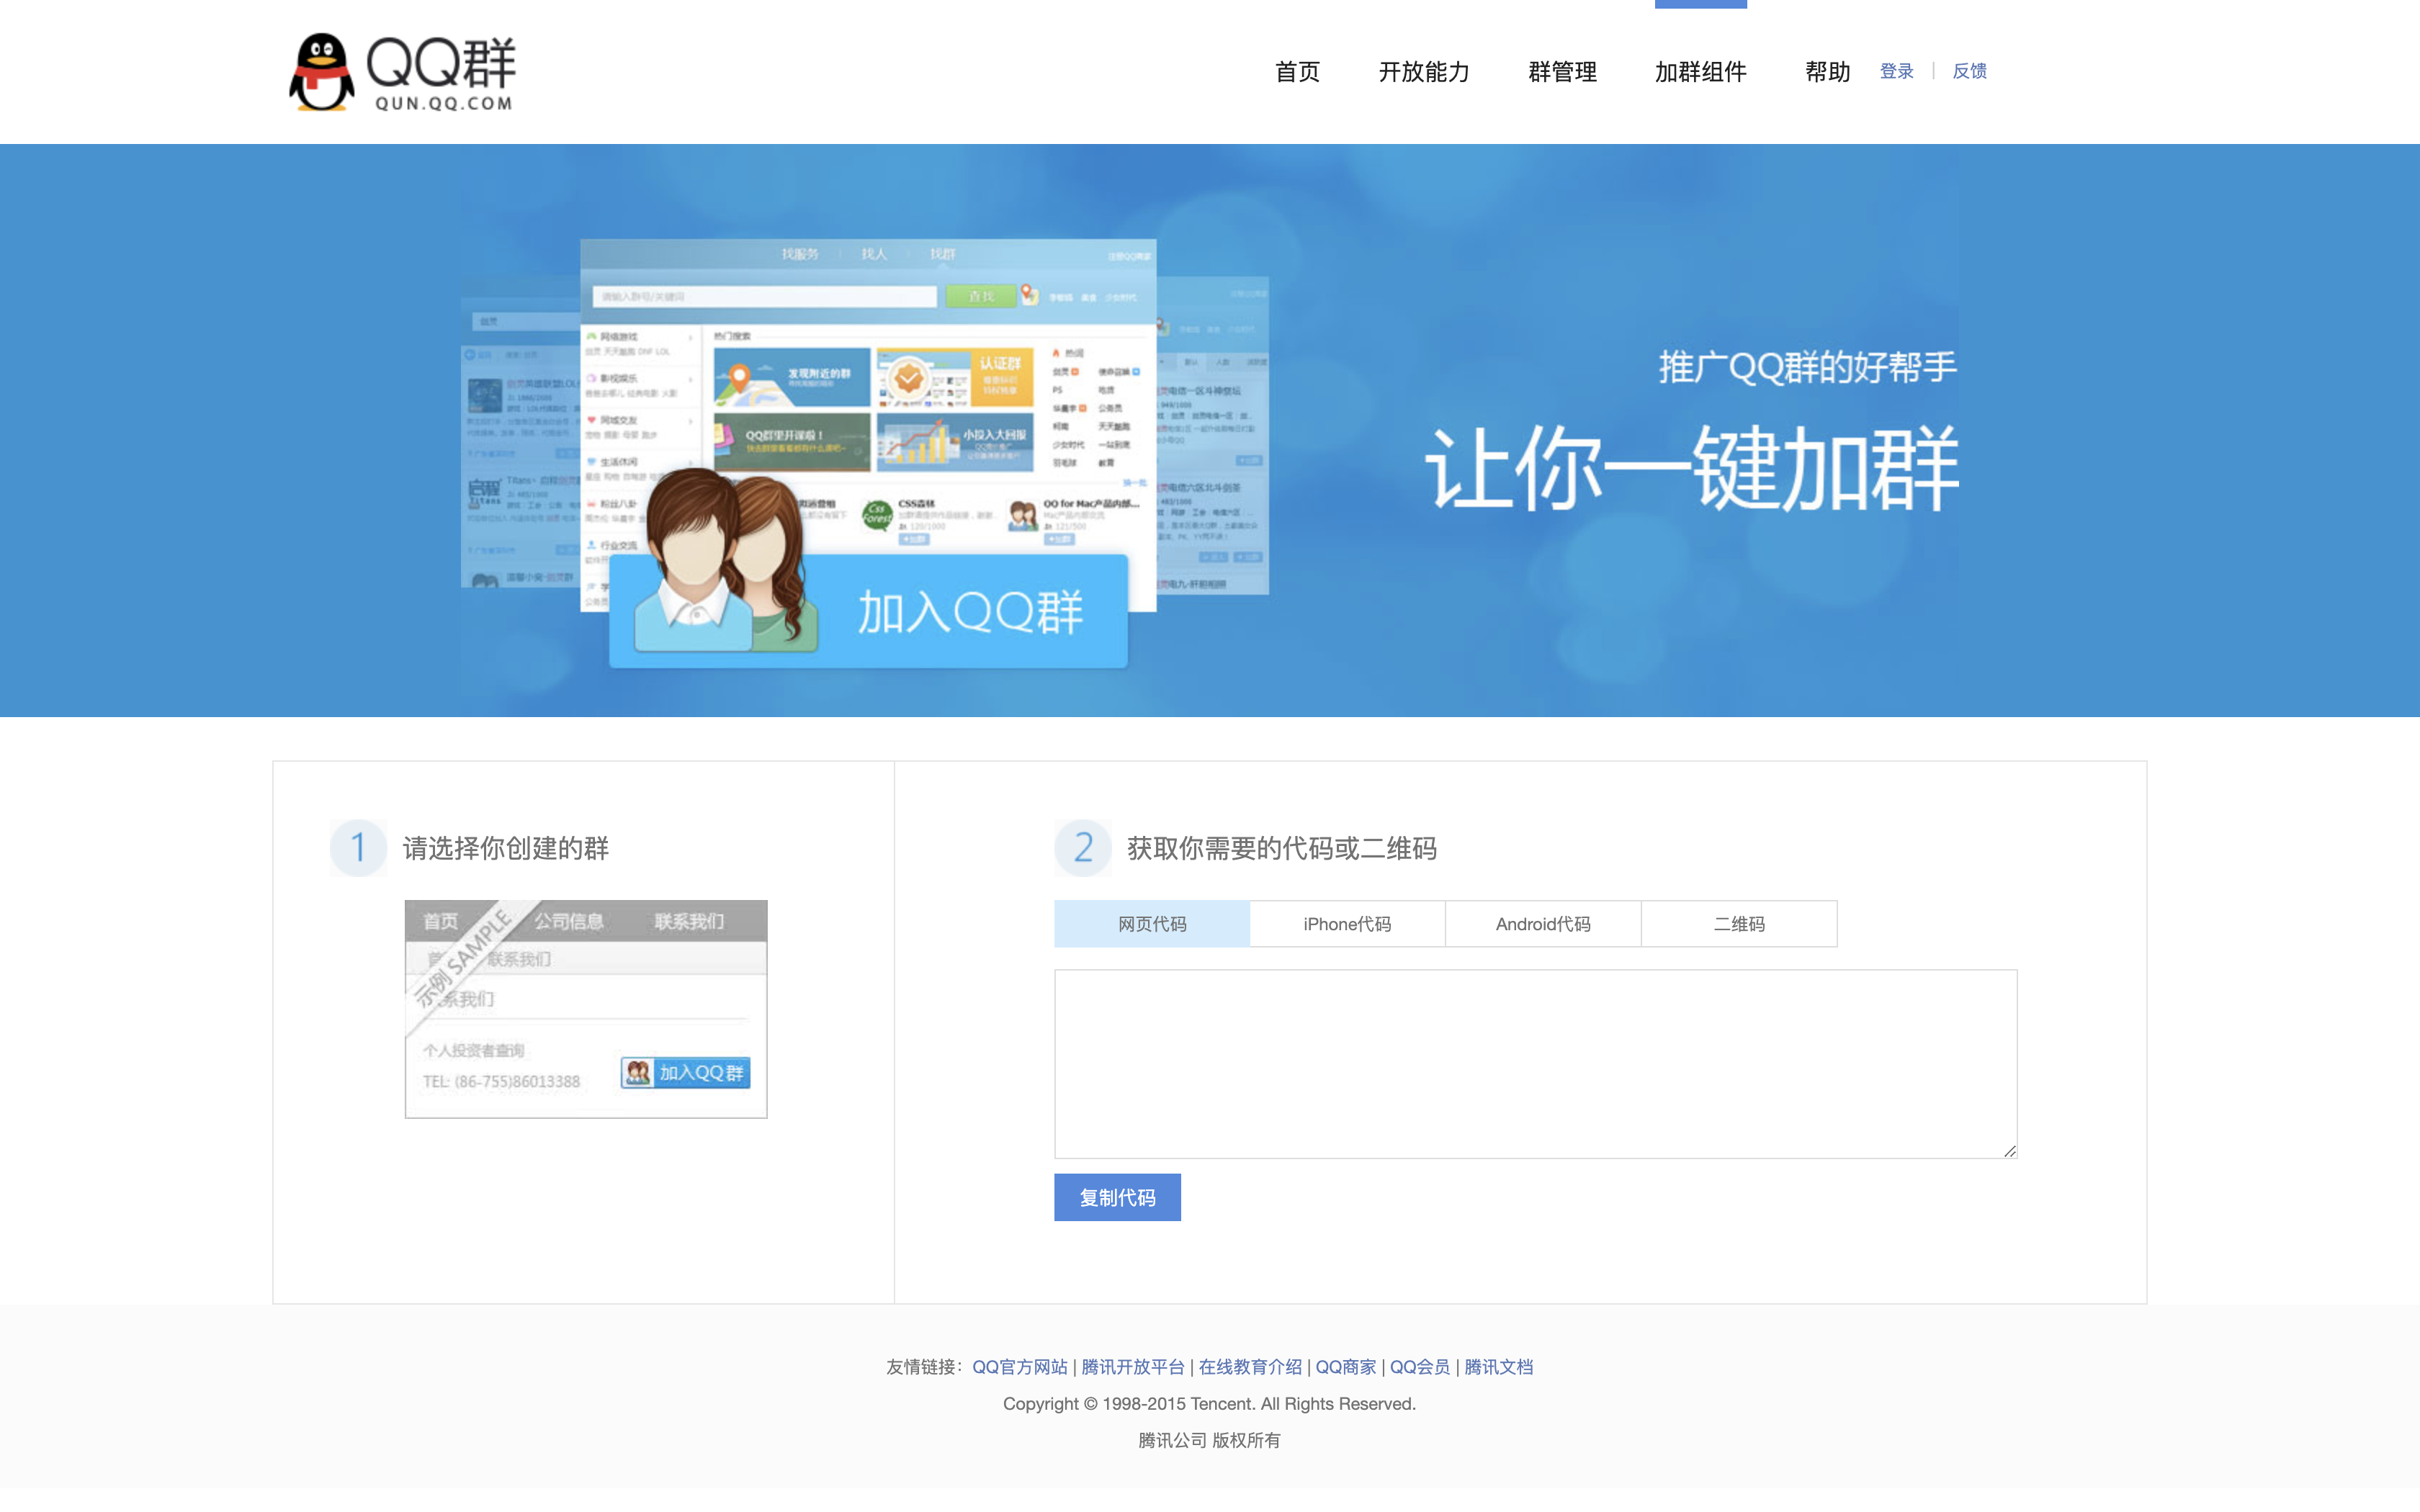Open the QQ商家 footer link
The width and height of the screenshot is (2420, 1512).
point(1346,1367)
